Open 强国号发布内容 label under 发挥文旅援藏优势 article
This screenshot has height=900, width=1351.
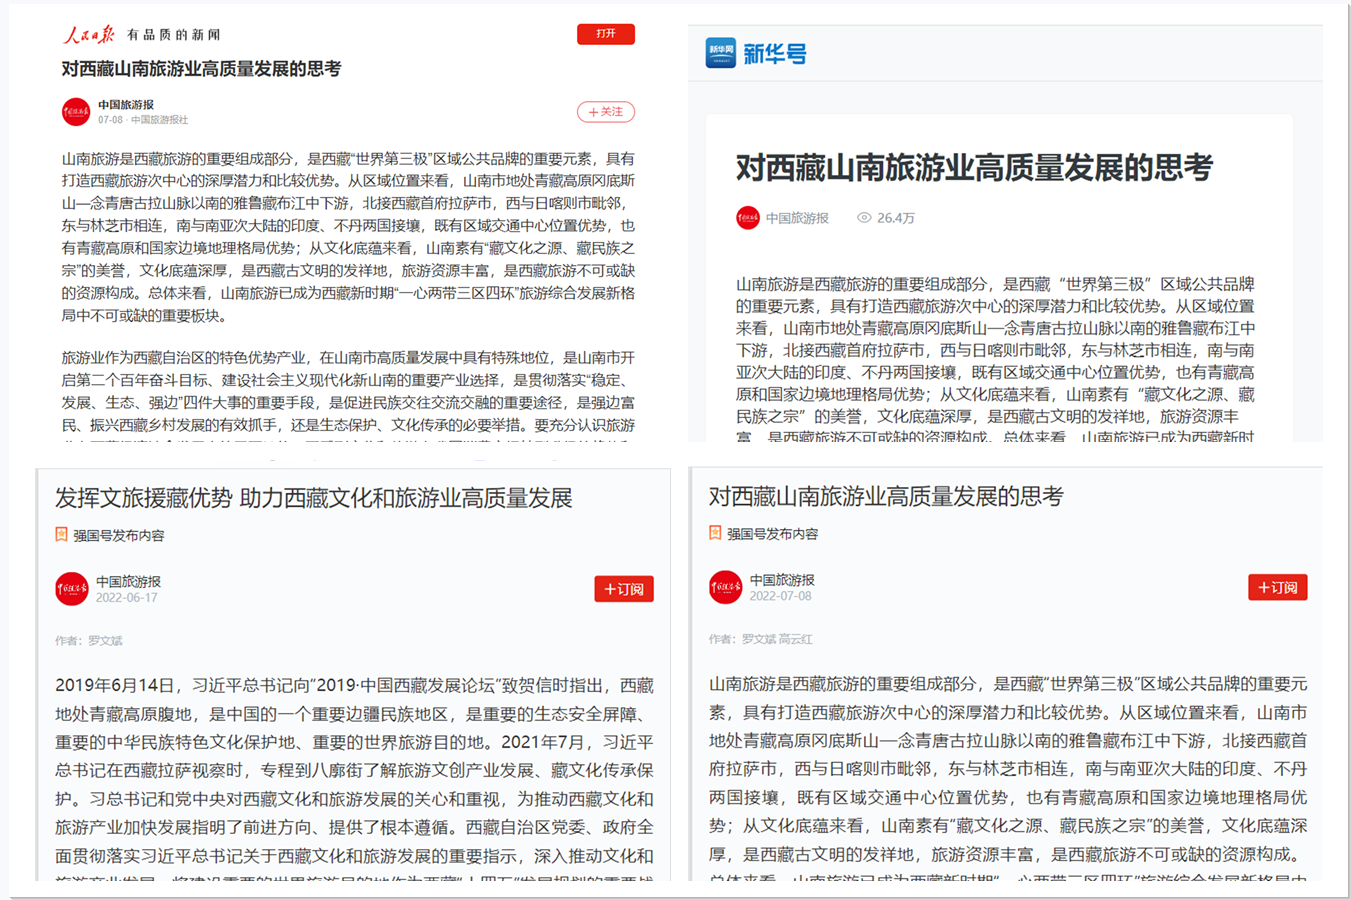119,536
